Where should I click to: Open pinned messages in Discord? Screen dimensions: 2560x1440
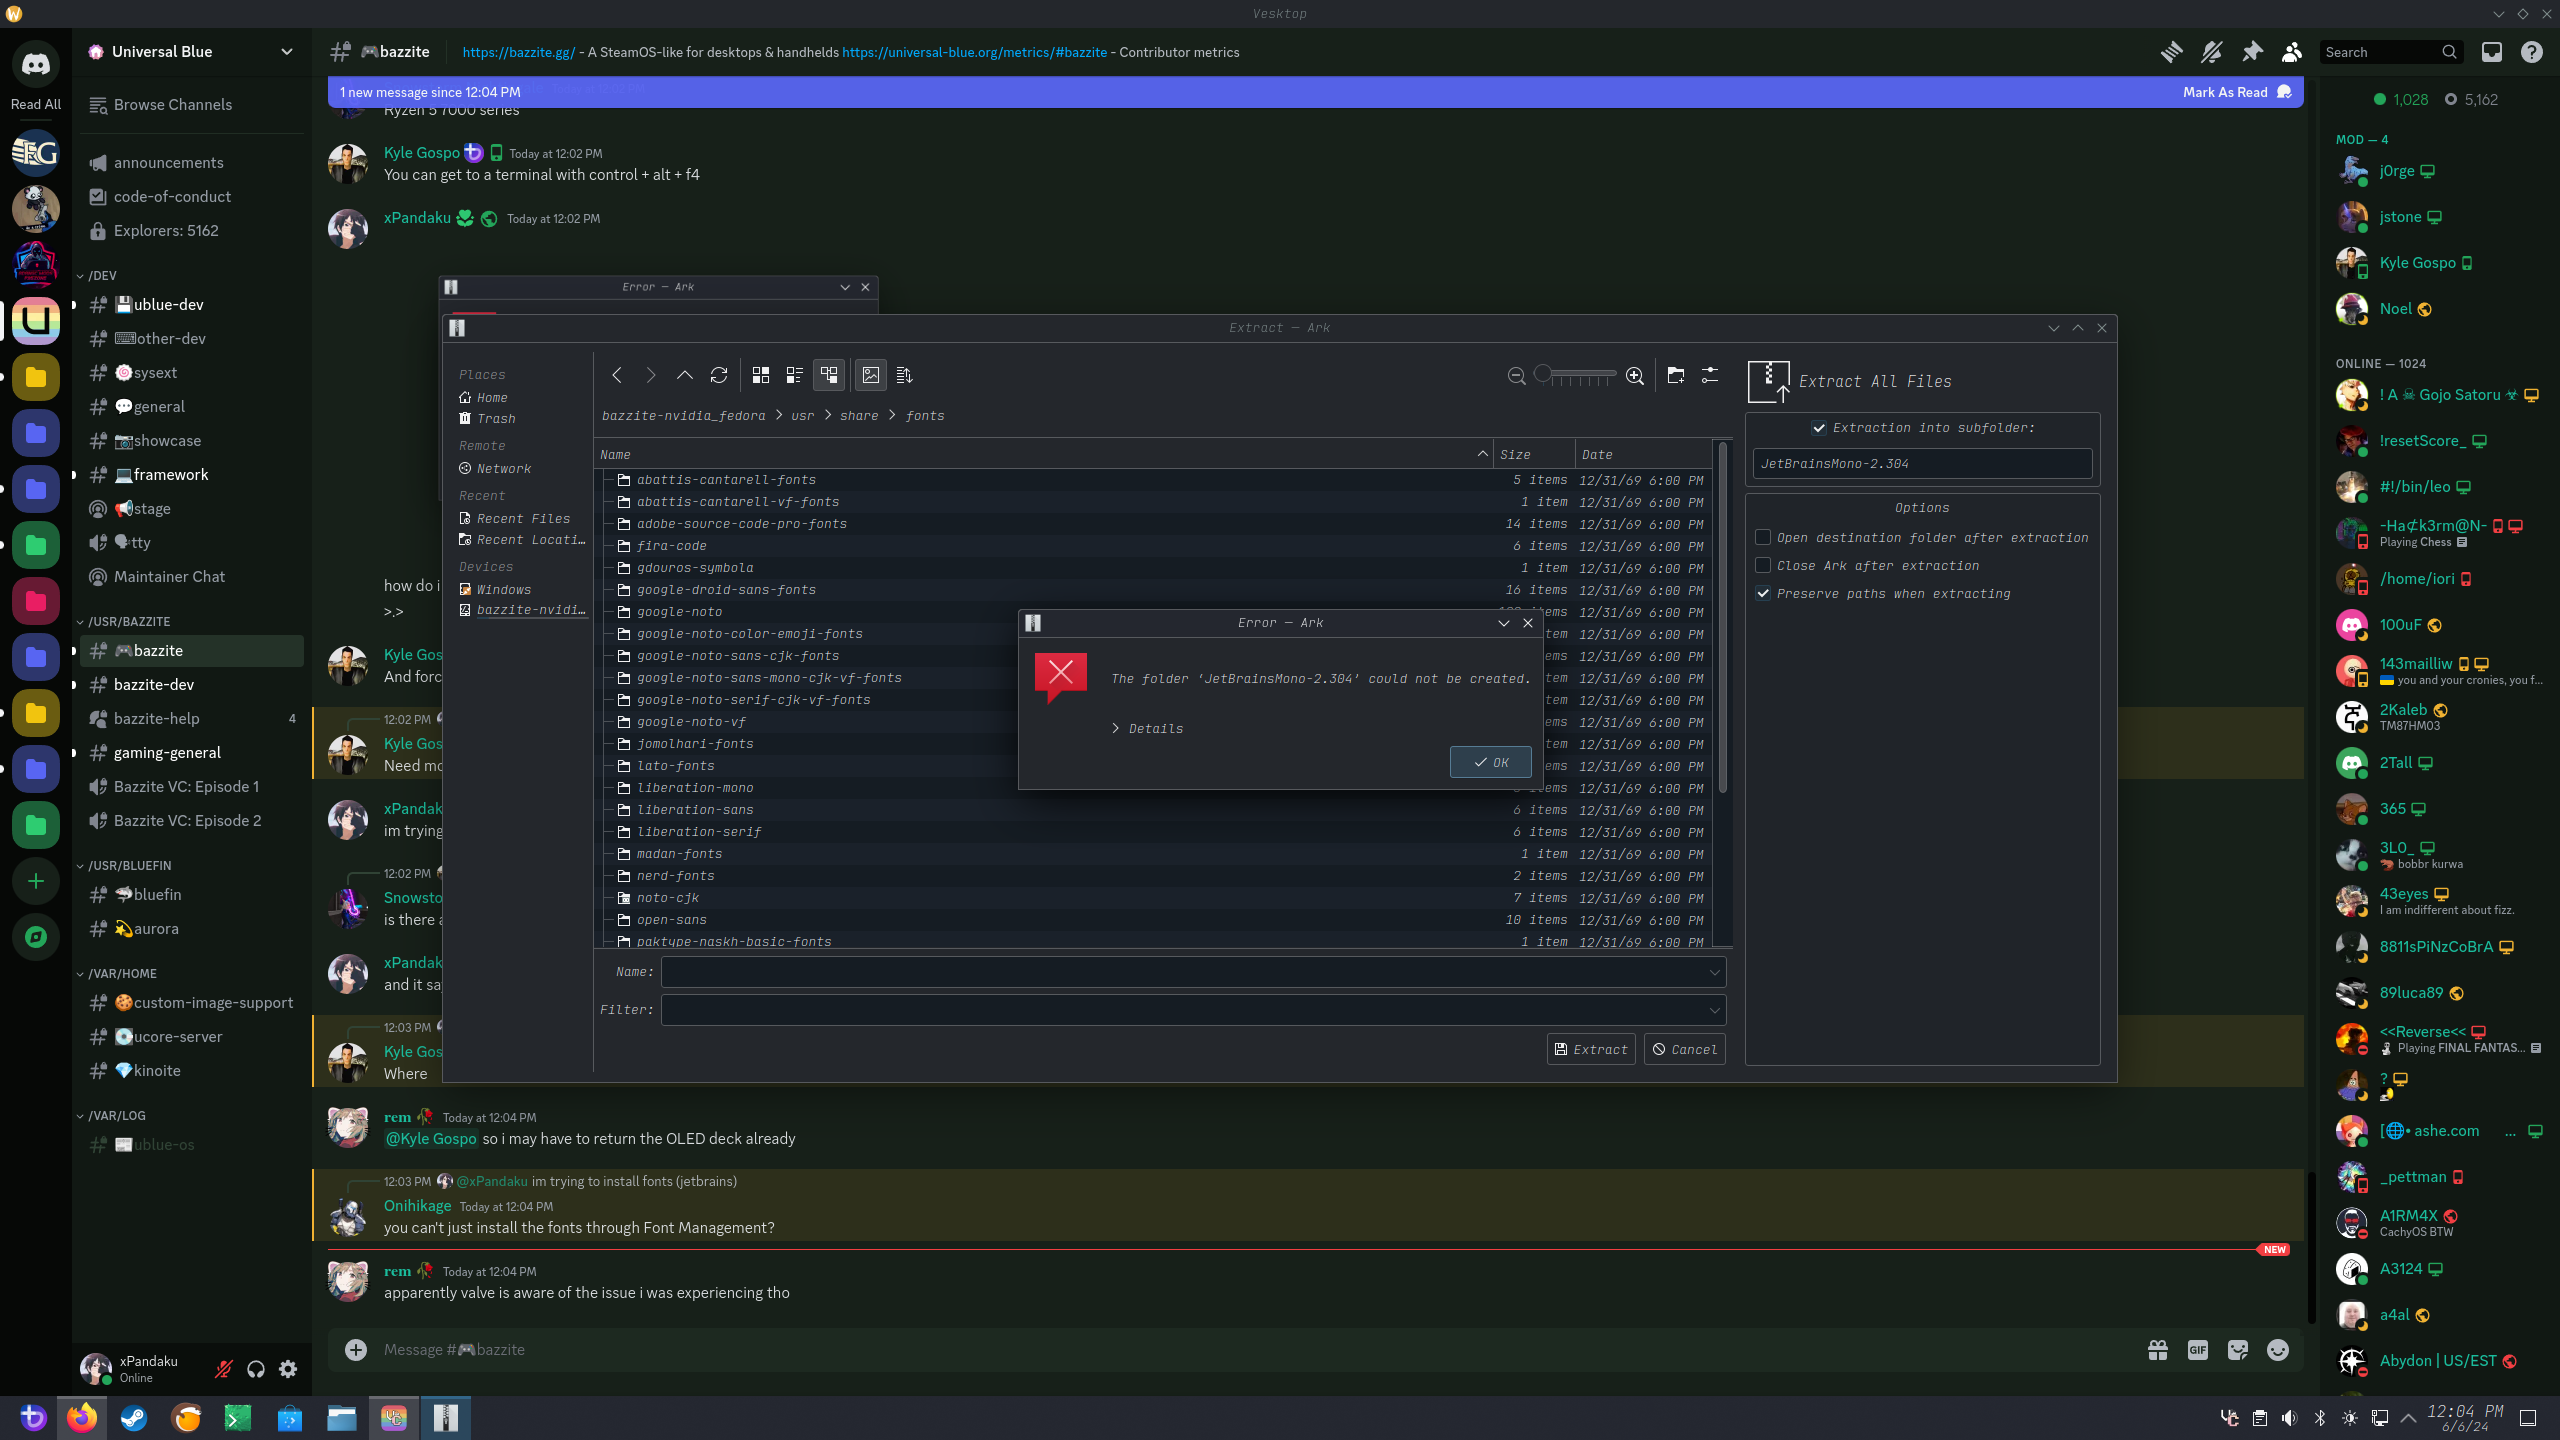pyautogui.click(x=2254, y=51)
